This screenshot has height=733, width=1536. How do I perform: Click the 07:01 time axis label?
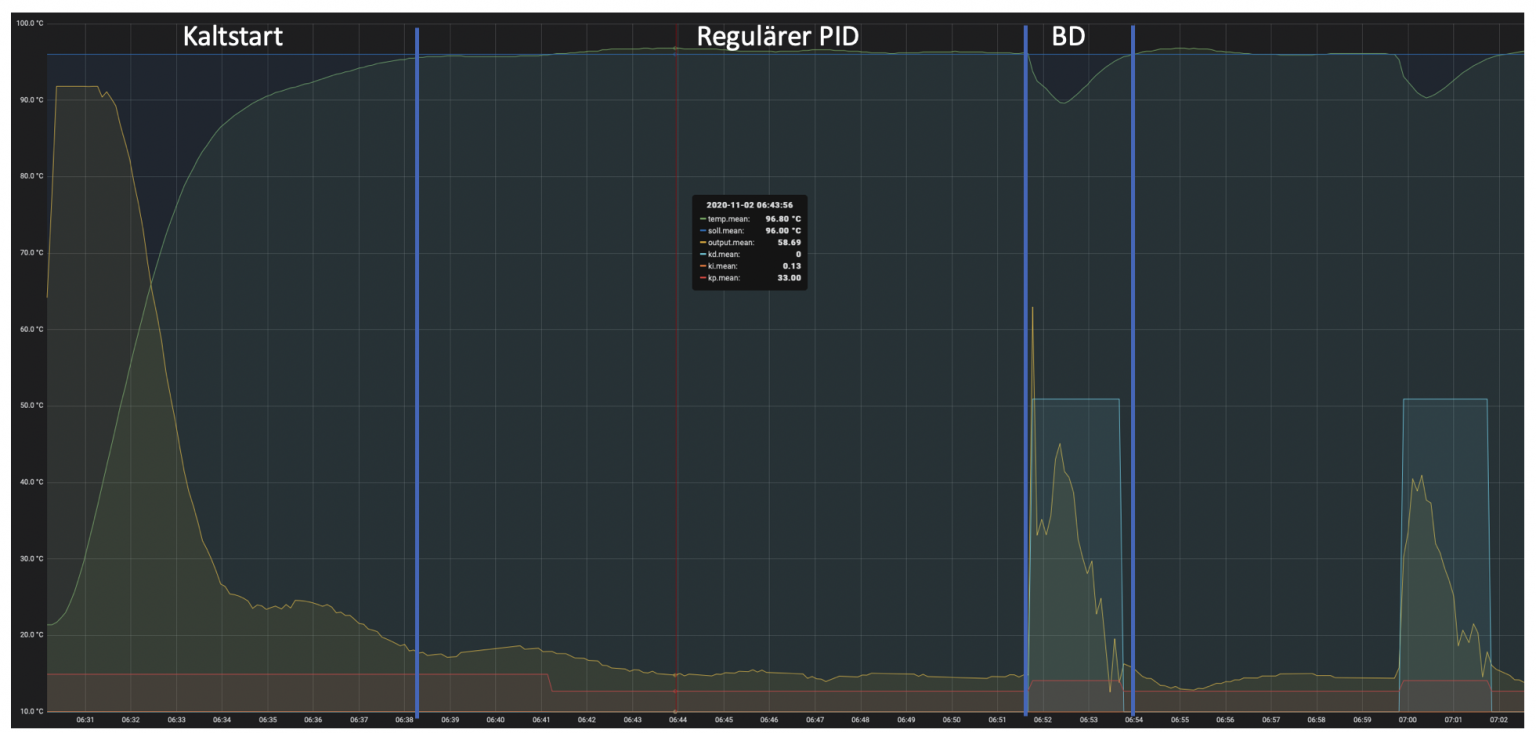point(1453,720)
